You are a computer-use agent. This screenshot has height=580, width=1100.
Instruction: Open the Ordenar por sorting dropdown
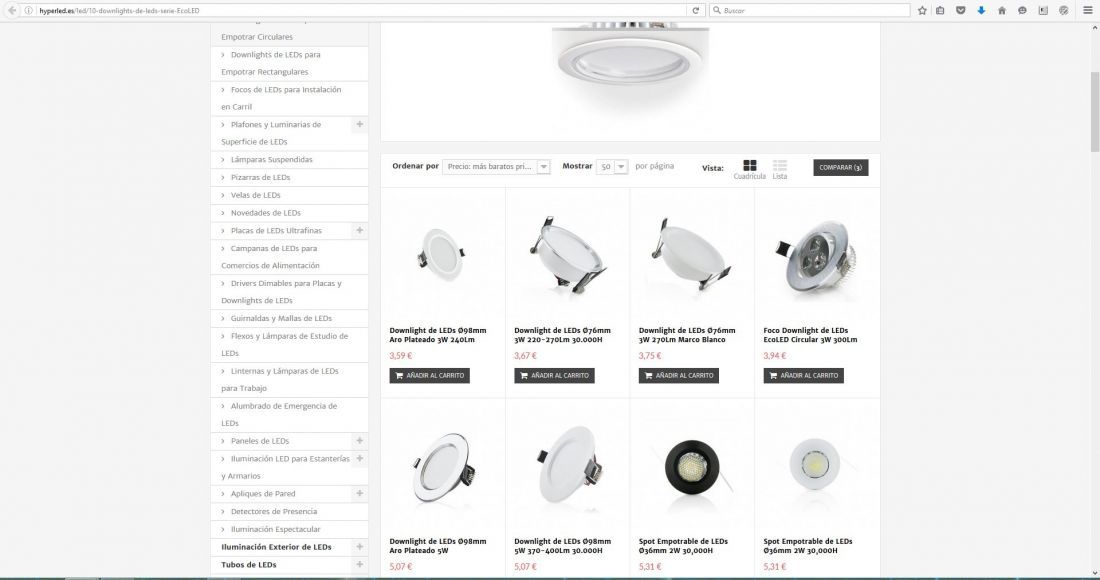(x=496, y=167)
